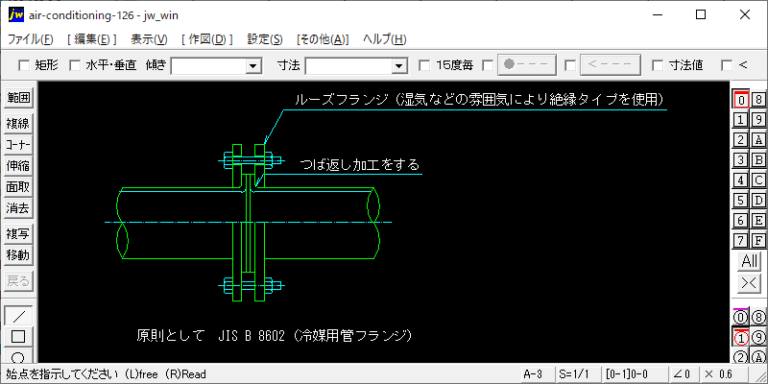Click the 伸縮 stretch tool
768x384 pixels.
18,166
